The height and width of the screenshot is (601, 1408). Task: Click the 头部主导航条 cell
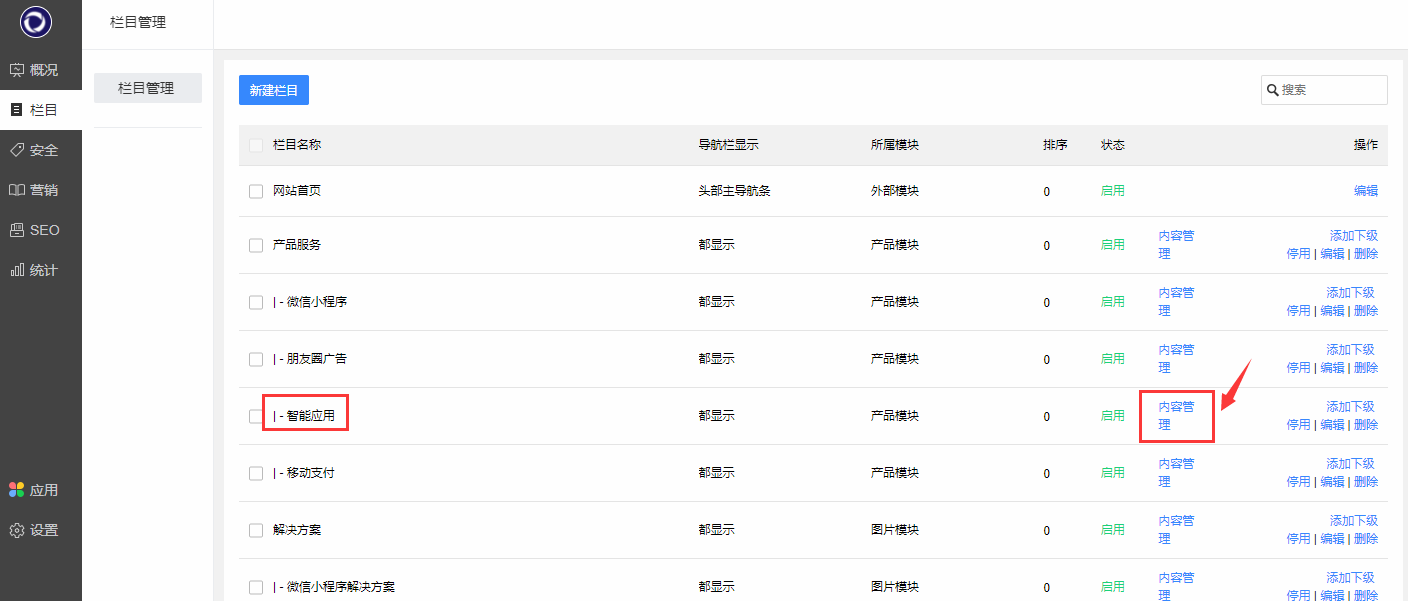tap(734, 191)
